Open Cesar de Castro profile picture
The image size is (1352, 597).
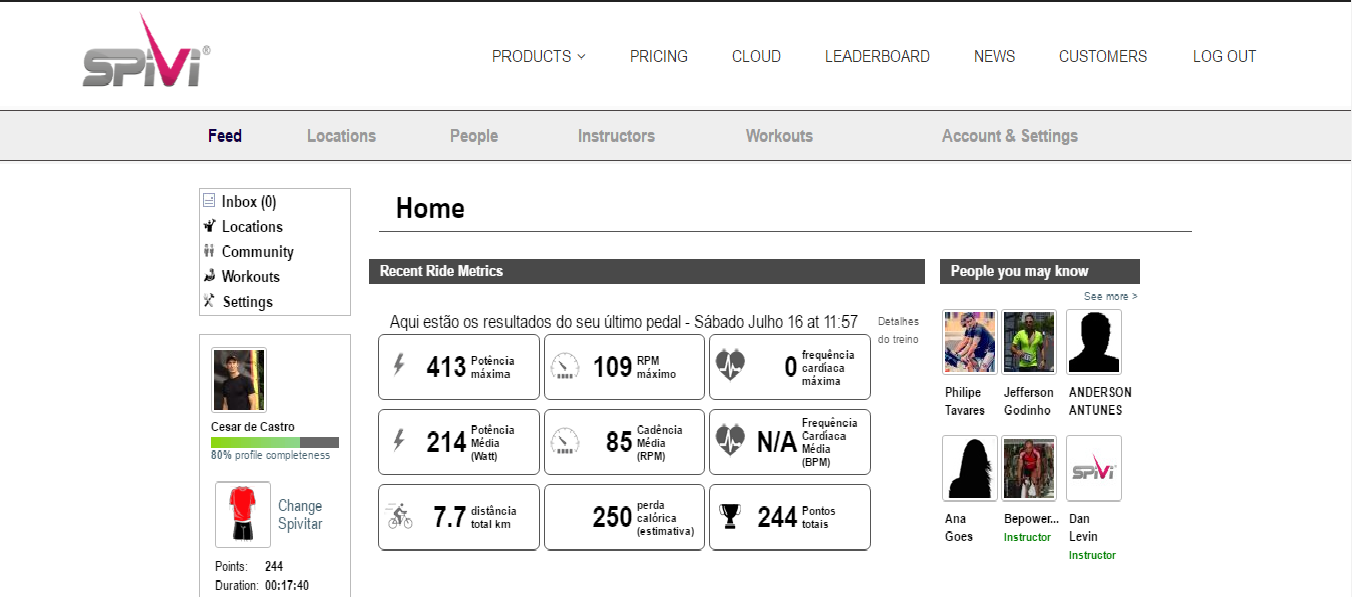(239, 380)
